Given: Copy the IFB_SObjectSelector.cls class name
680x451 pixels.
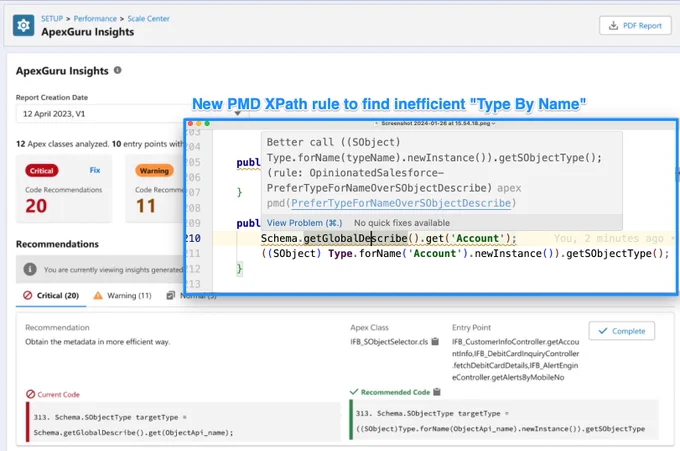Looking at the screenshot, I should click(435, 341).
